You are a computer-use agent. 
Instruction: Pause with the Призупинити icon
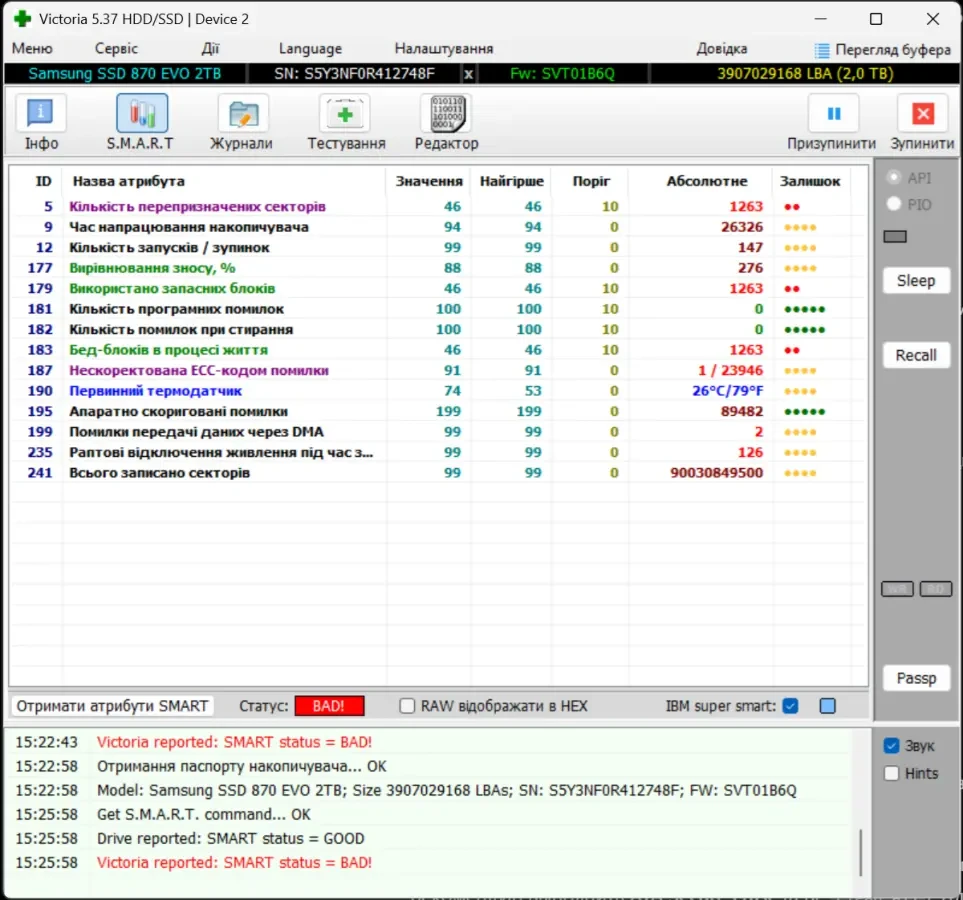pos(833,114)
